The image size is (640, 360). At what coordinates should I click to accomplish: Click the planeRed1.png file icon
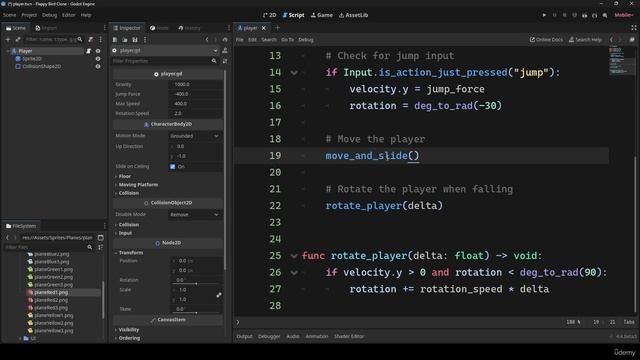30,292
